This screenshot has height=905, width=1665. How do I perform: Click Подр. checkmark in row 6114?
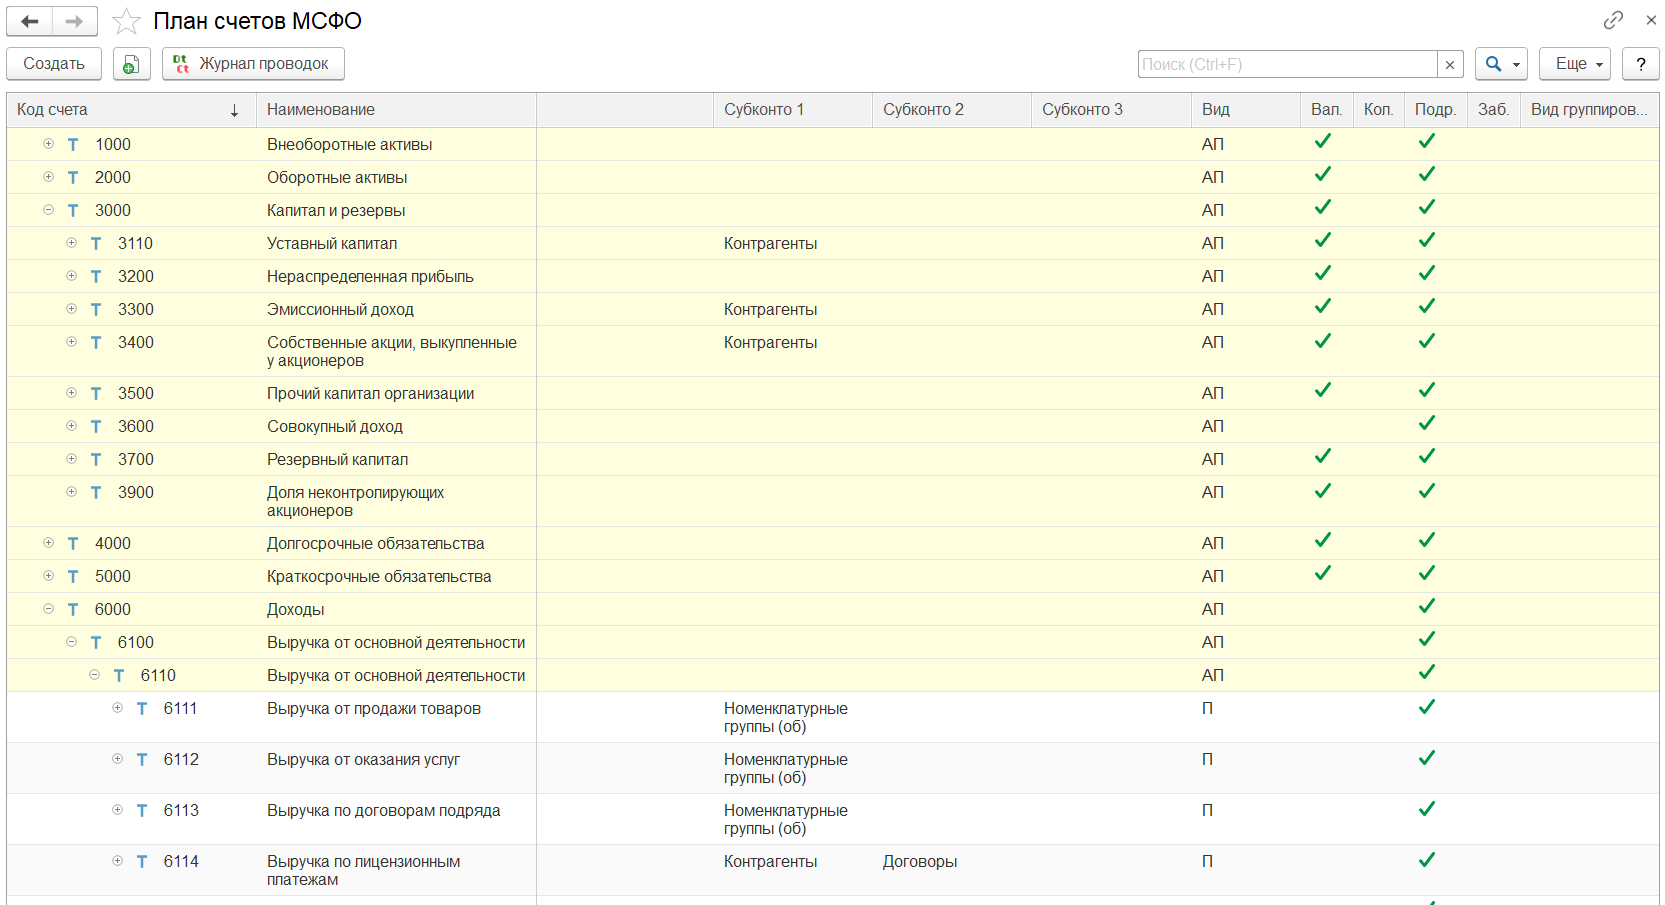pos(1427,860)
